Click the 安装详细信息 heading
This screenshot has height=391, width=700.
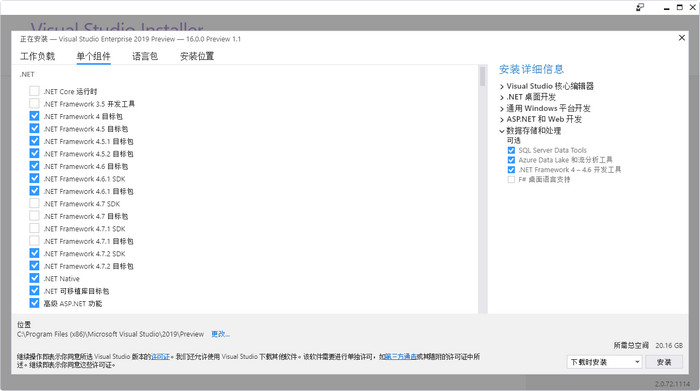pyautogui.click(x=531, y=69)
